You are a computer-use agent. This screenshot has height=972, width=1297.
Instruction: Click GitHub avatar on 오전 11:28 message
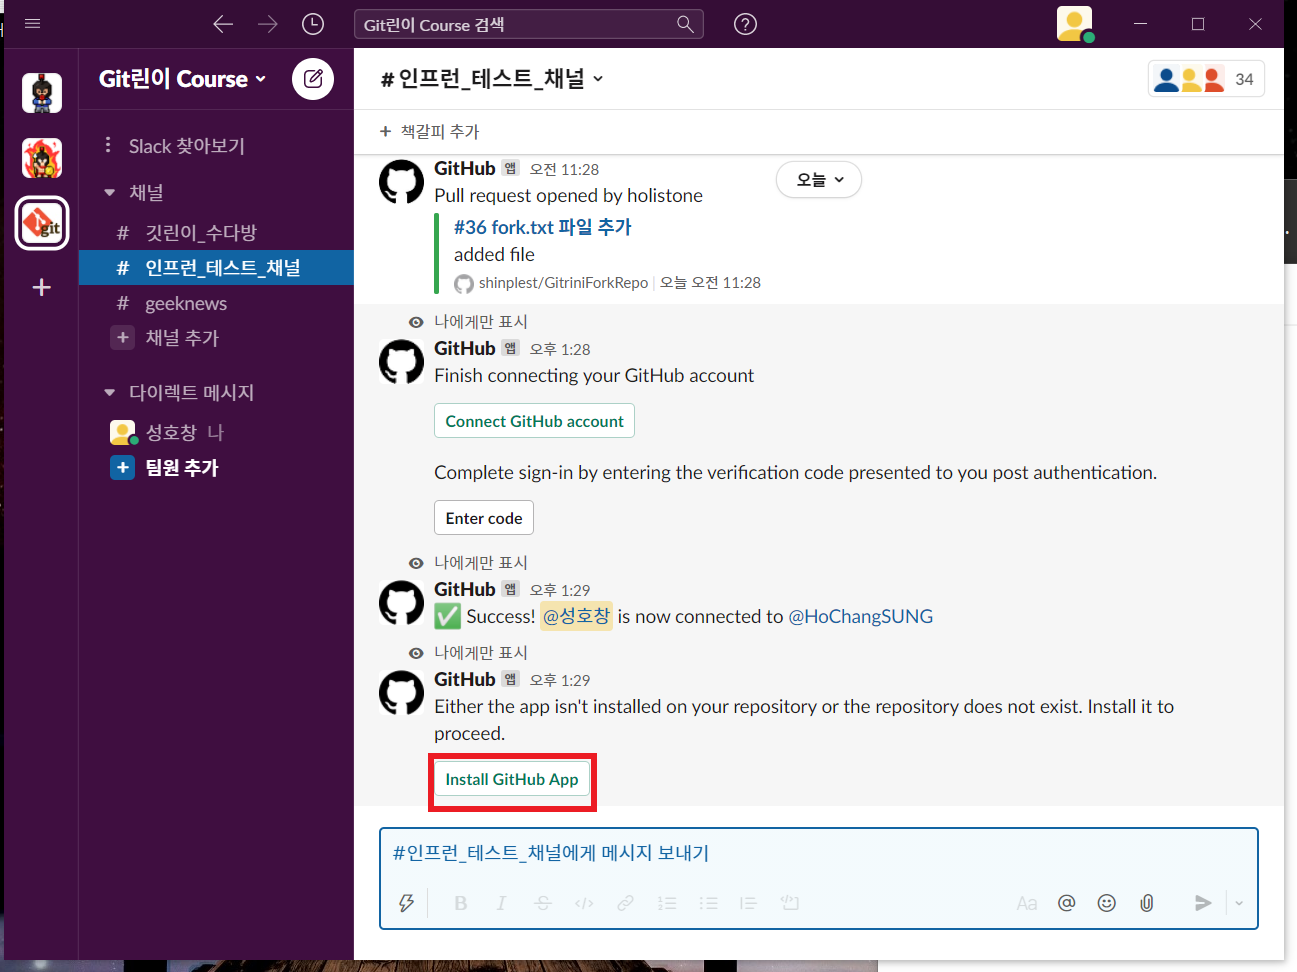point(401,182)
